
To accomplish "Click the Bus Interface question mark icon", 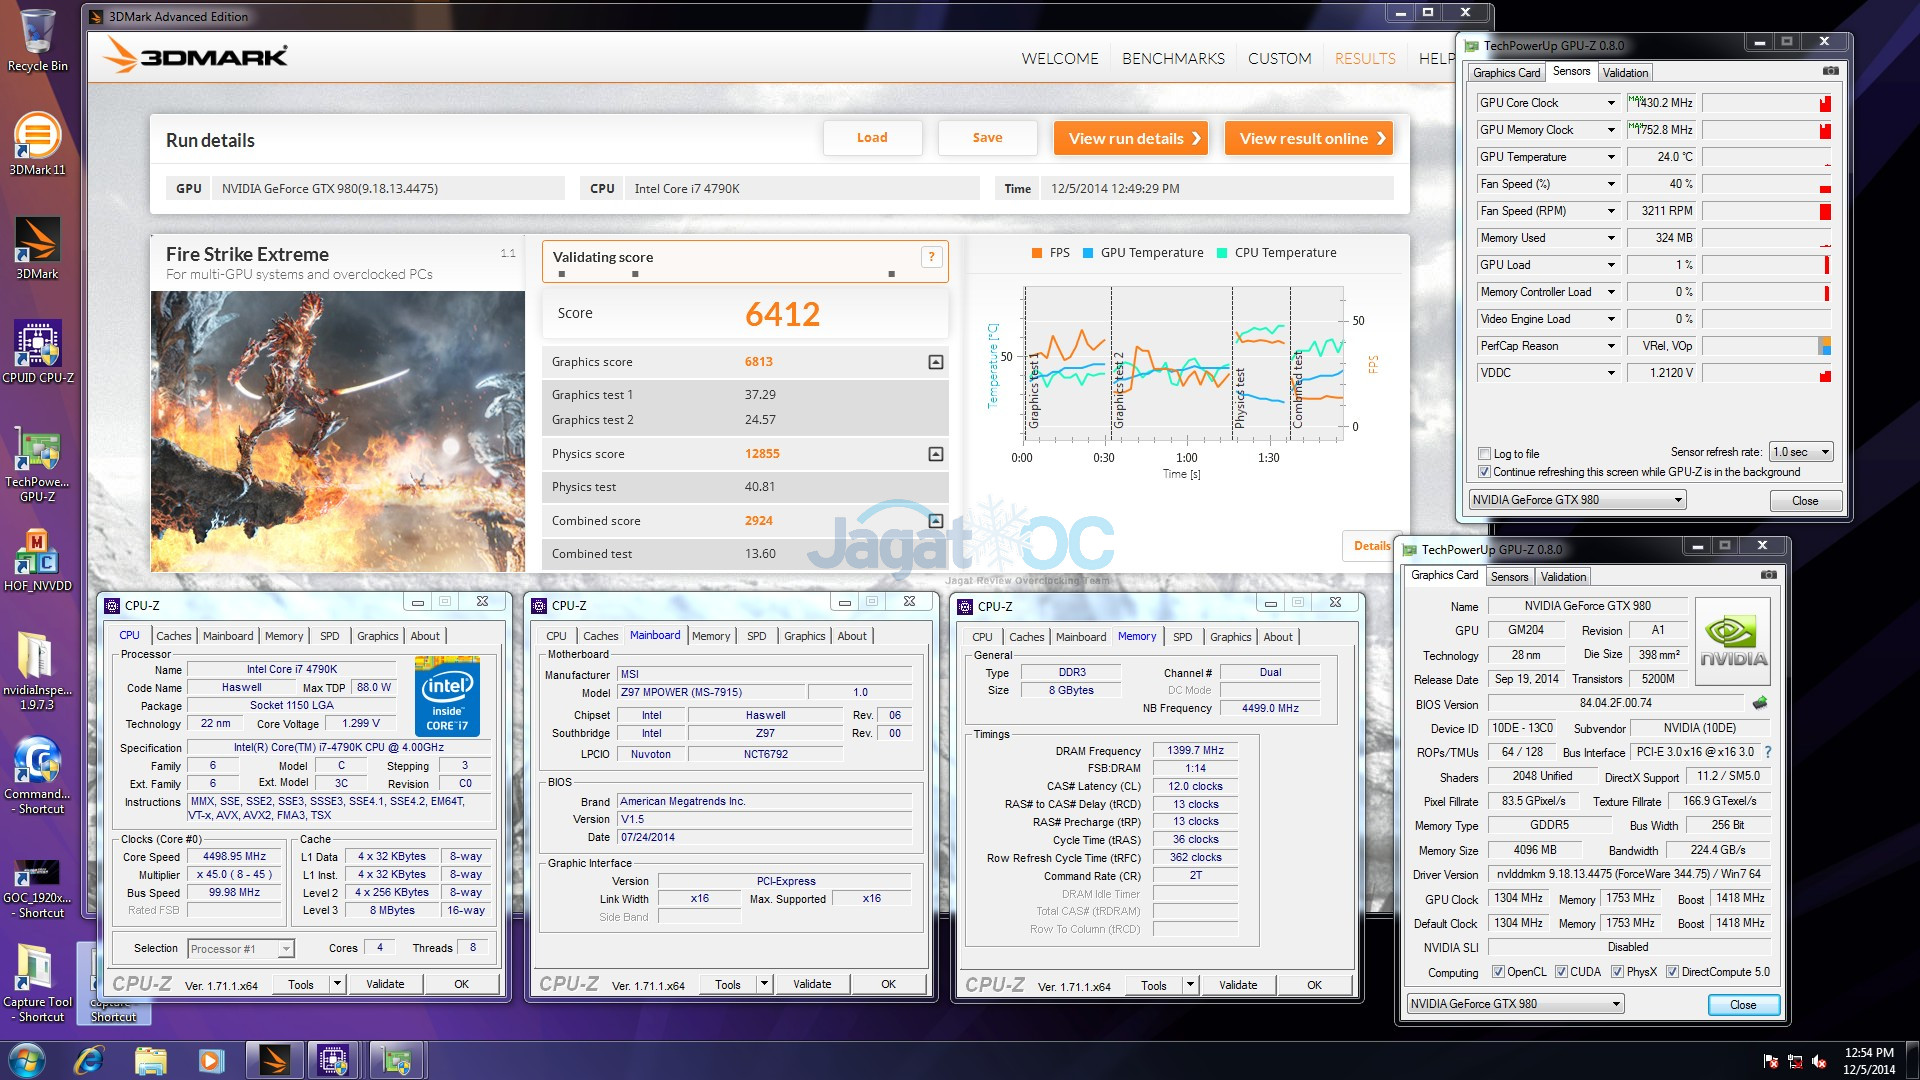I will click(x=1768, y=752).
